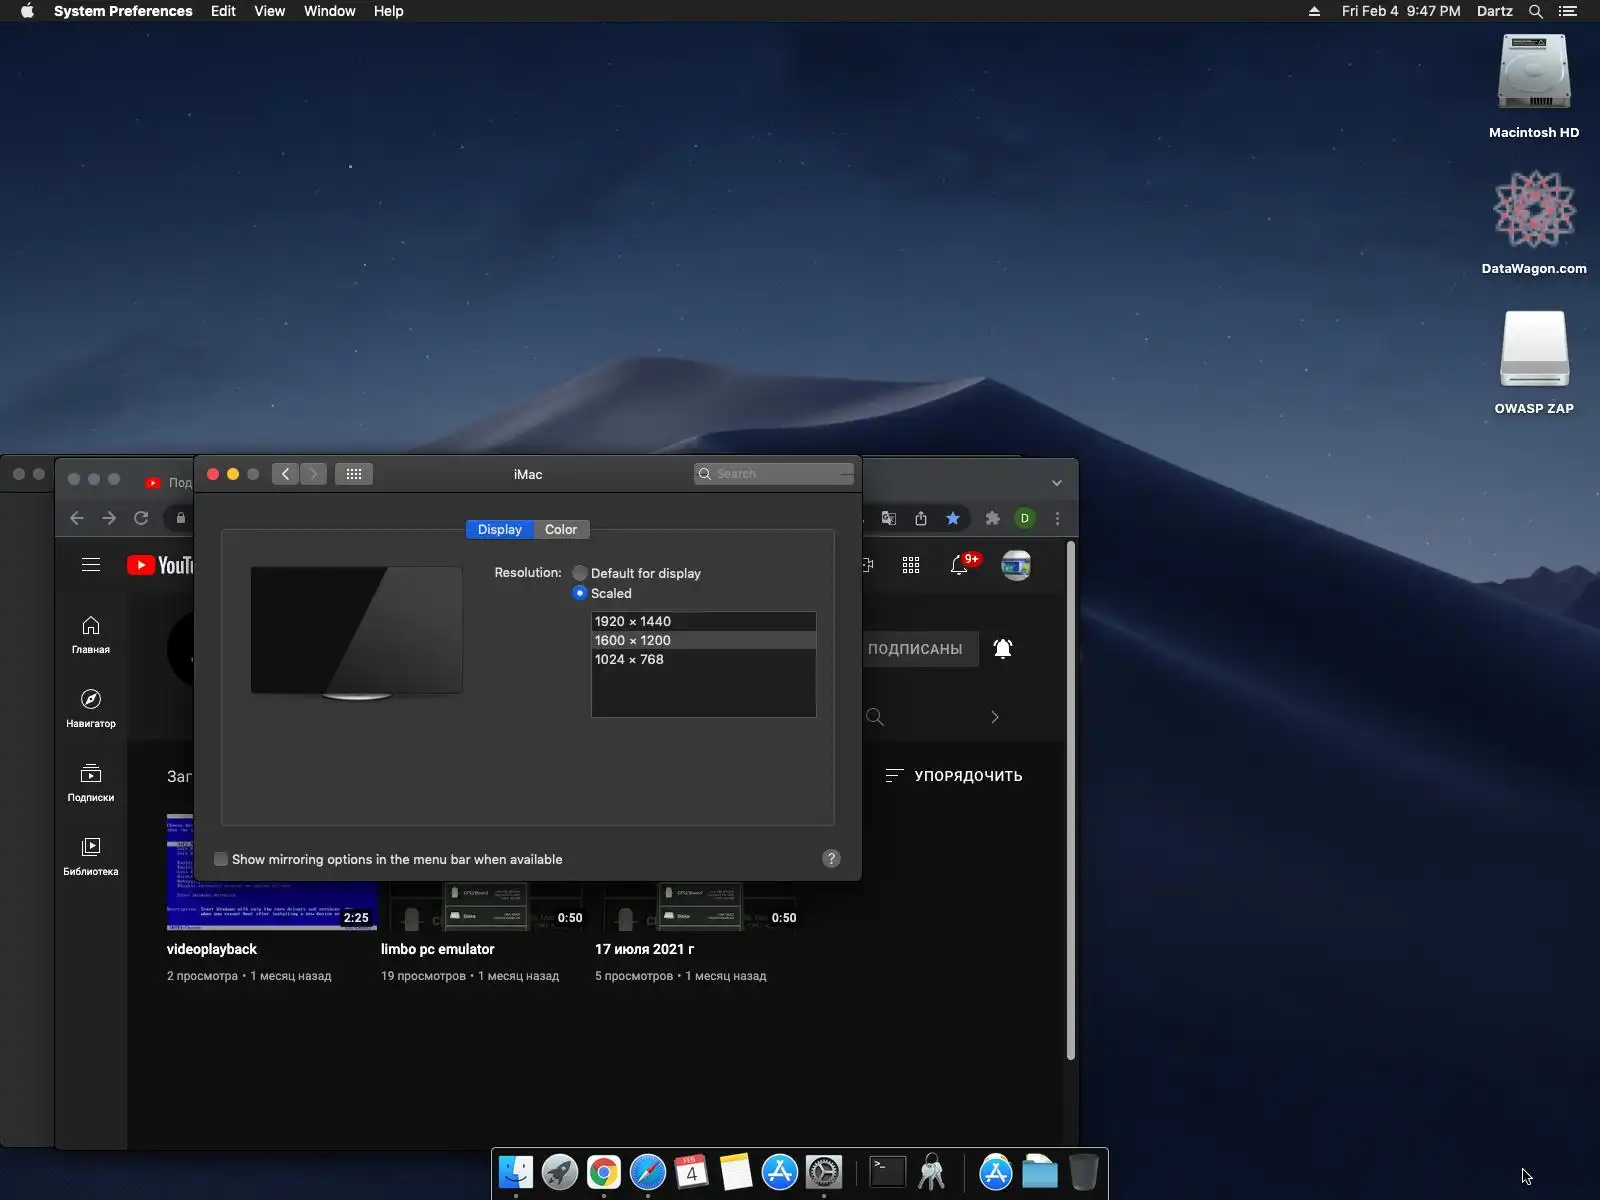The image size is (1600, 1200).
Task: Click the УПОРЯДОЧИТЬ sort button
Action: click(x=954, y=776)
